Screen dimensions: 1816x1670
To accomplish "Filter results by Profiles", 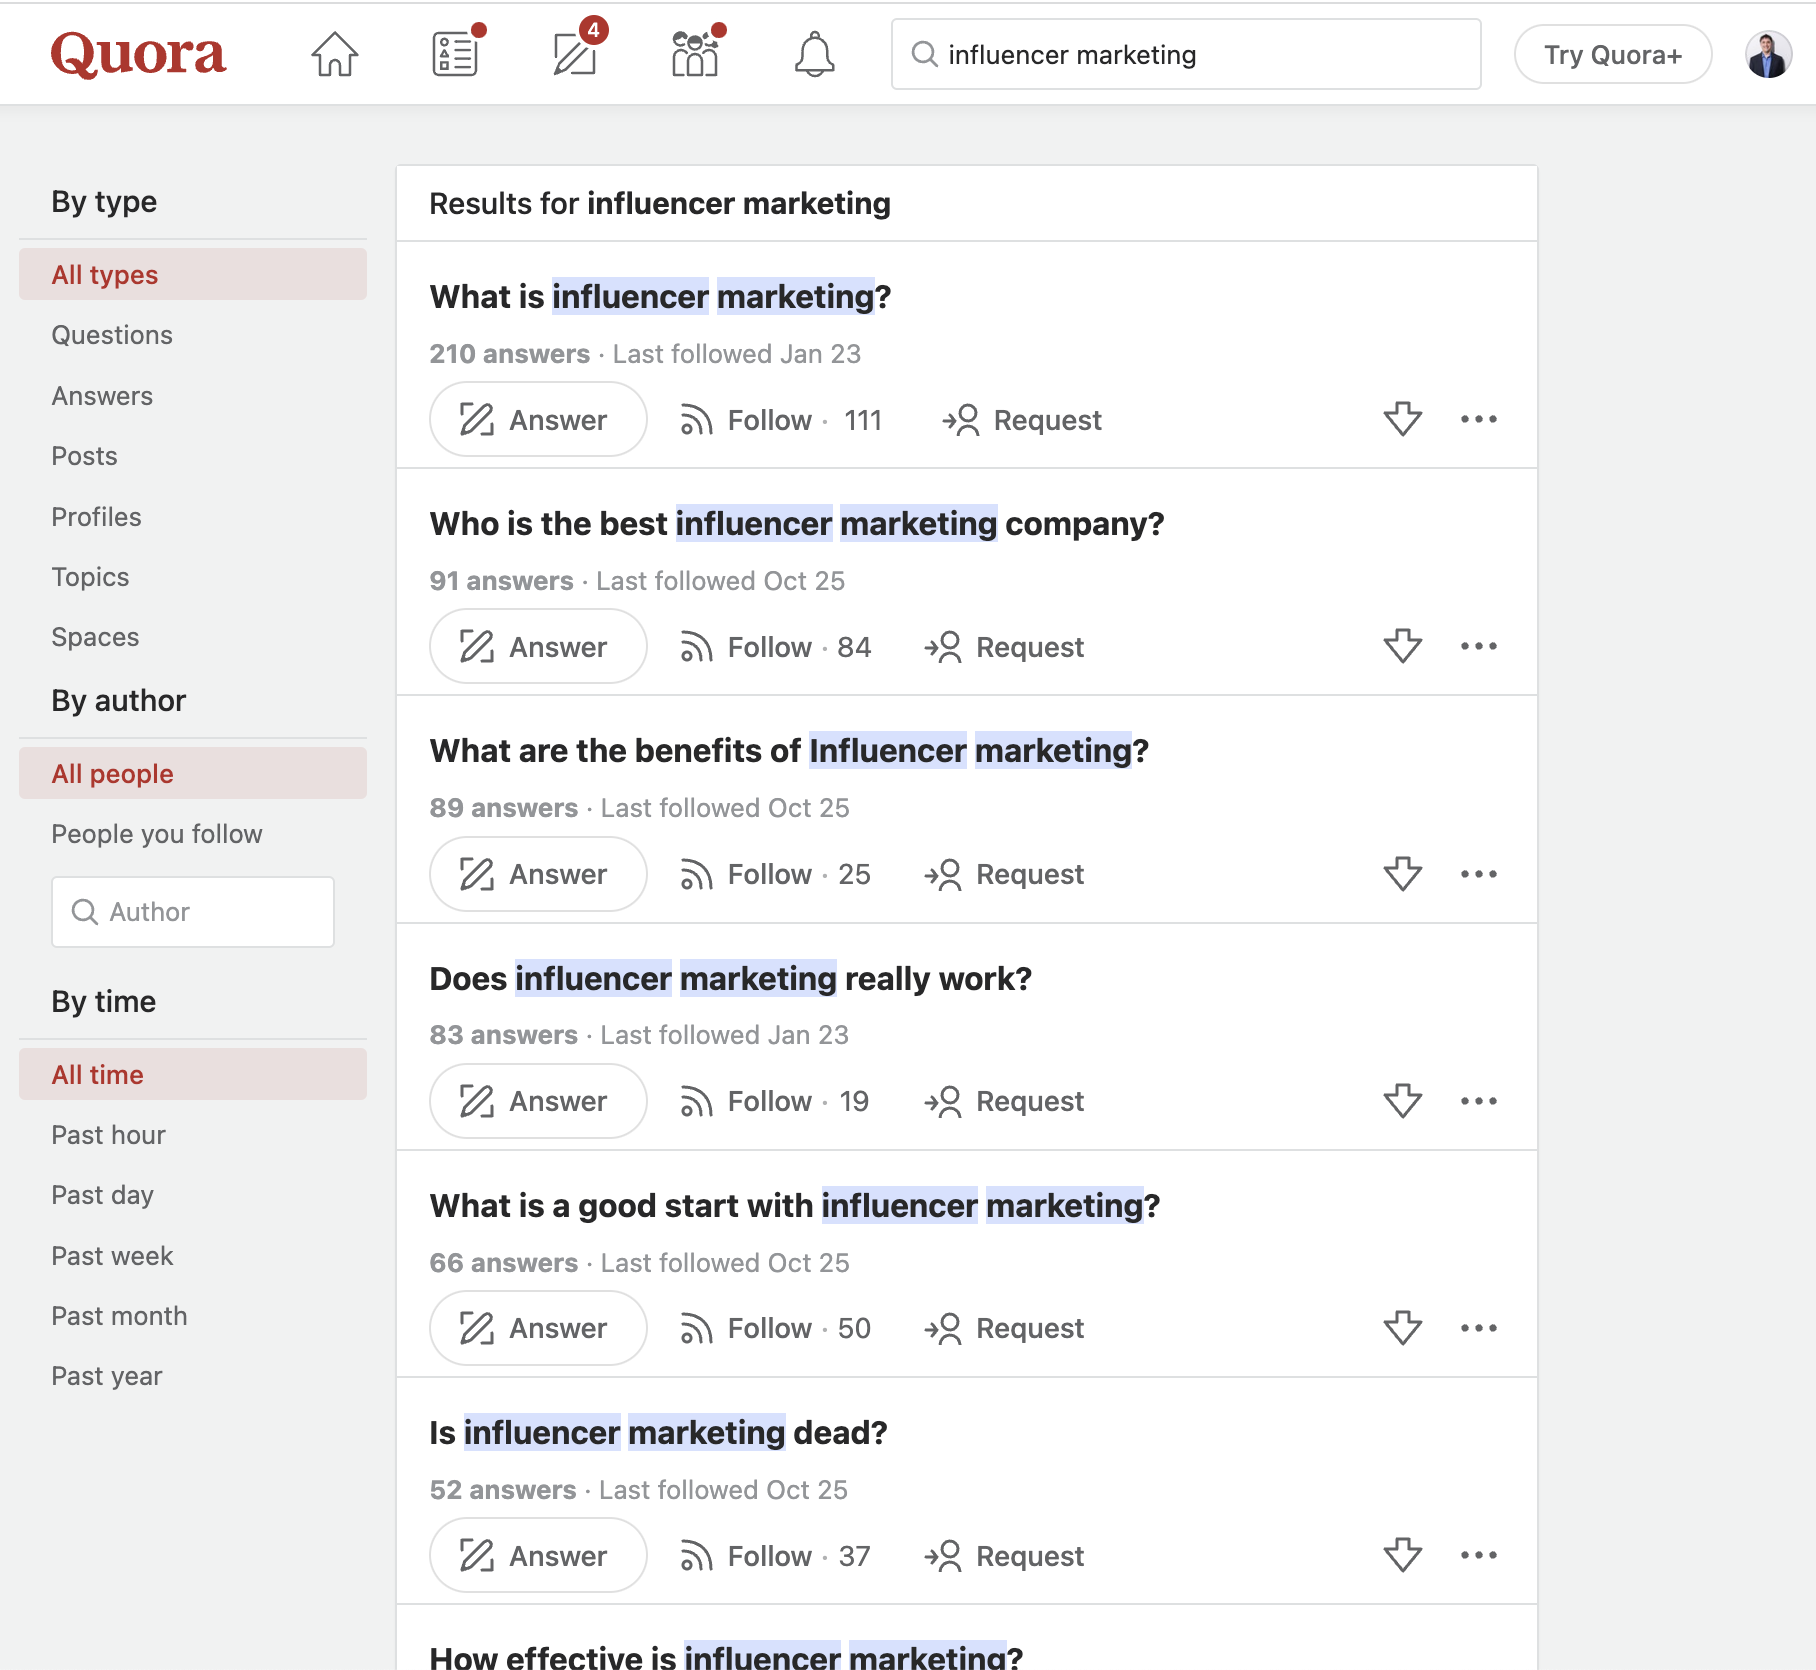I will point(96,517).
